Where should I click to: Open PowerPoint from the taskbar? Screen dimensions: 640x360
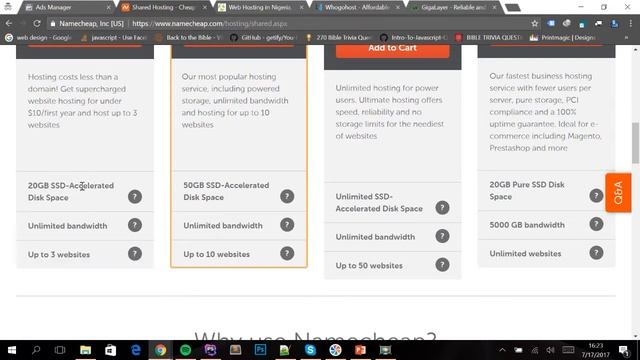(360, 350)
